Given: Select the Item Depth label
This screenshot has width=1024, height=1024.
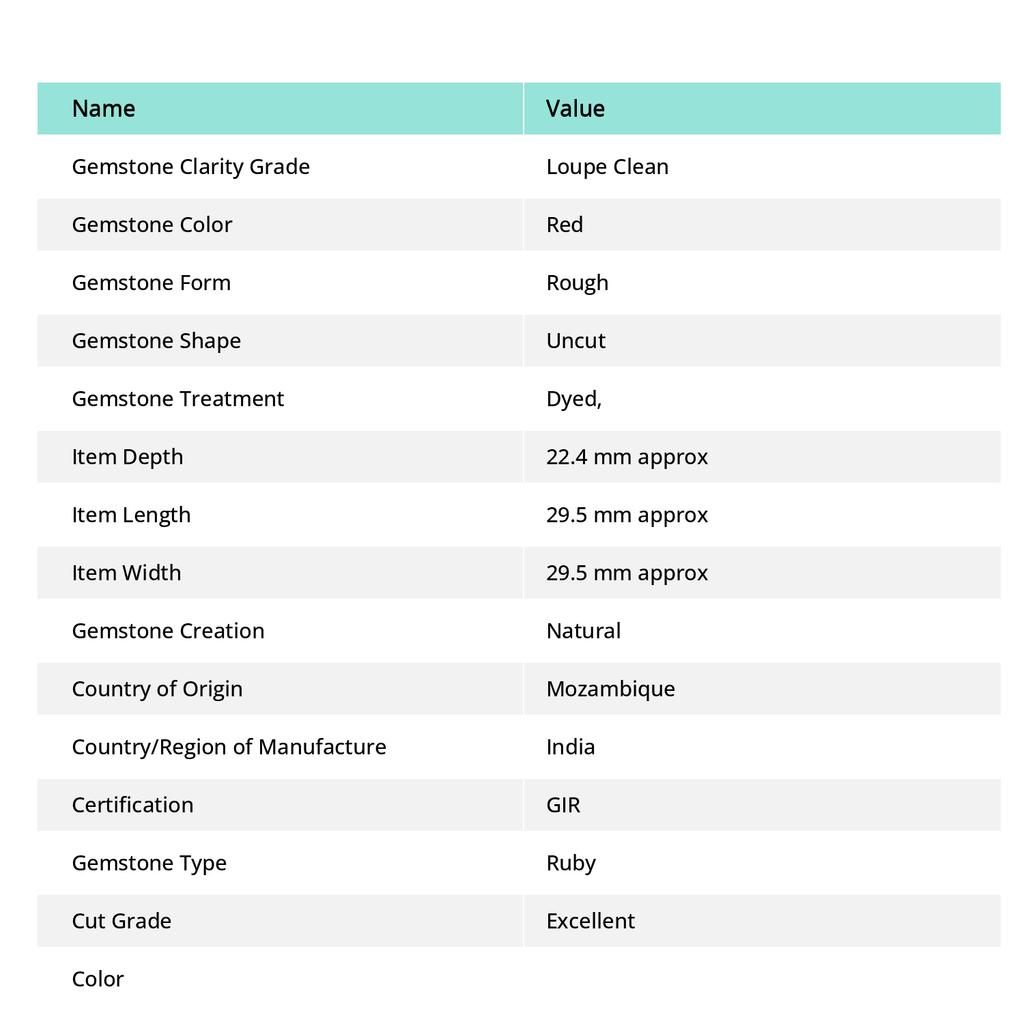Looking at the screenshot, I should click(x=127, y=457).
